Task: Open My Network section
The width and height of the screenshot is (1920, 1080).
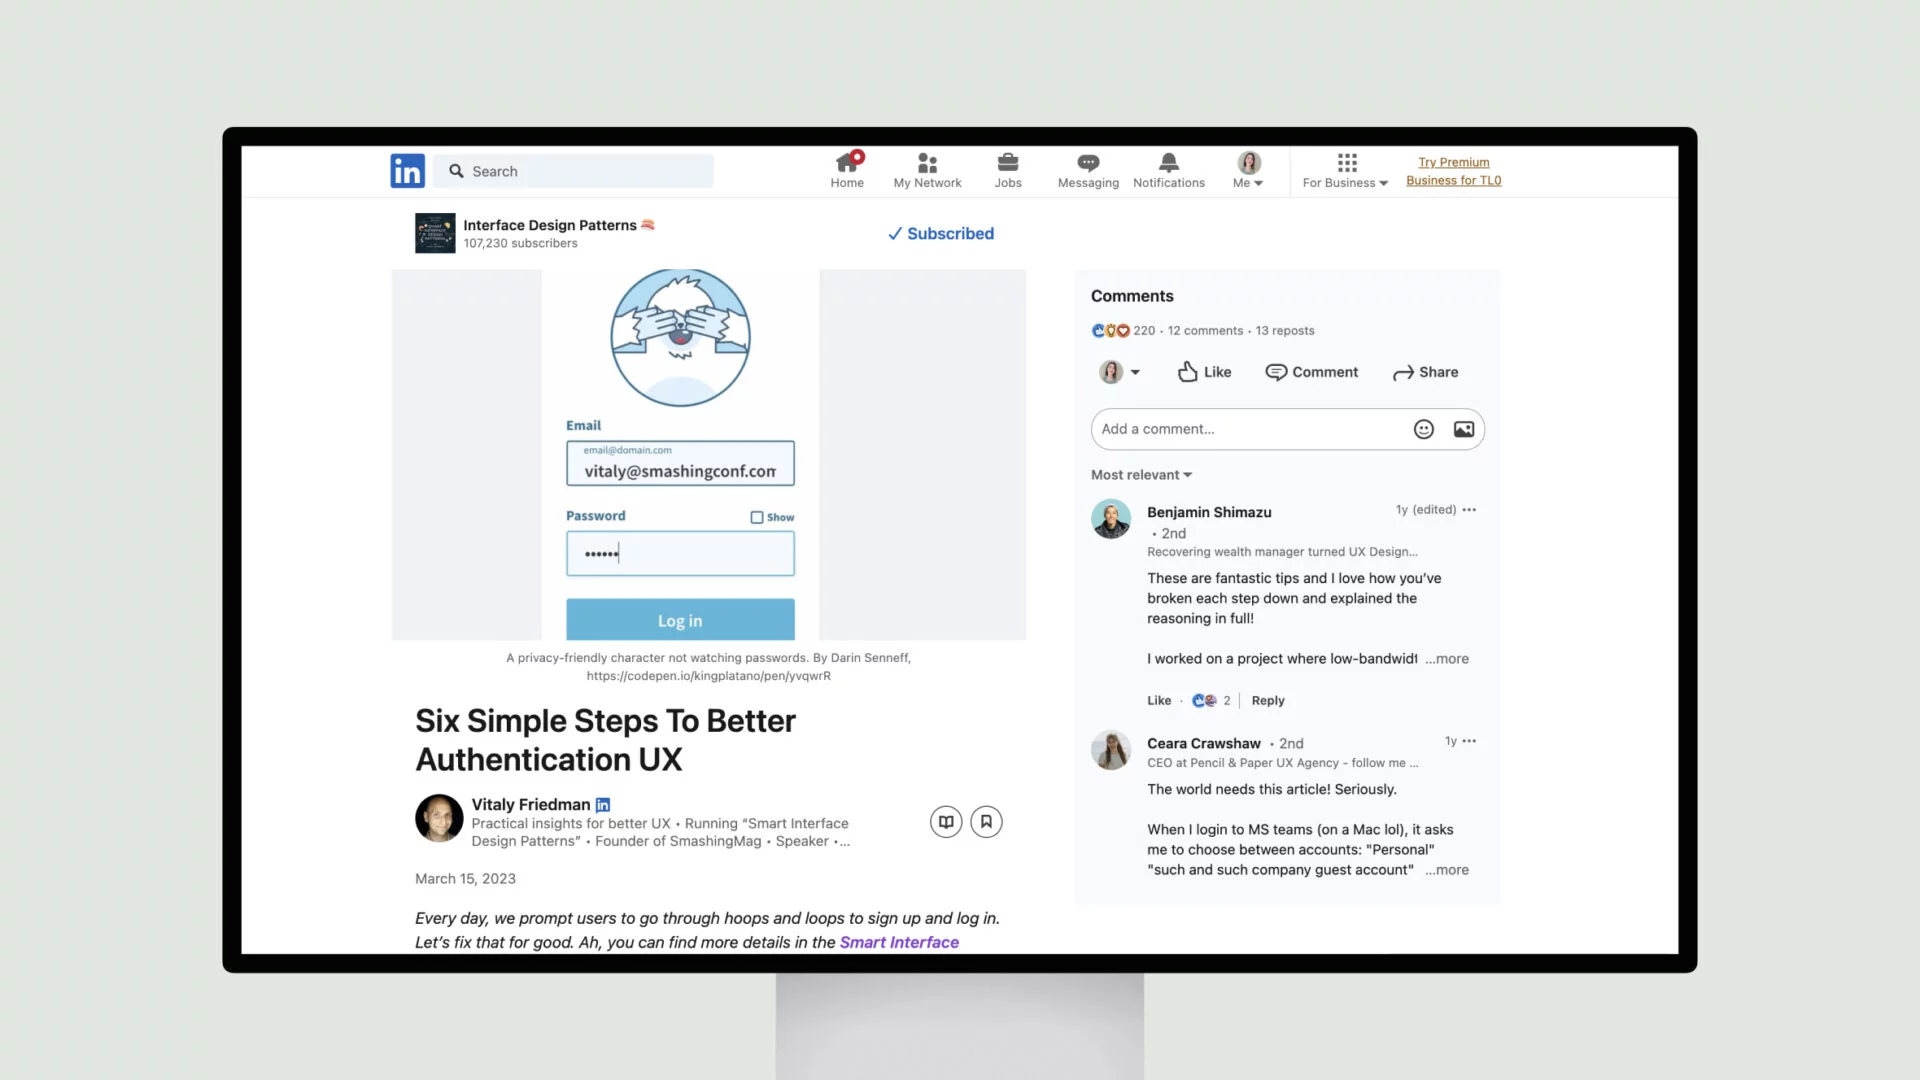Action: coord(927,169)
